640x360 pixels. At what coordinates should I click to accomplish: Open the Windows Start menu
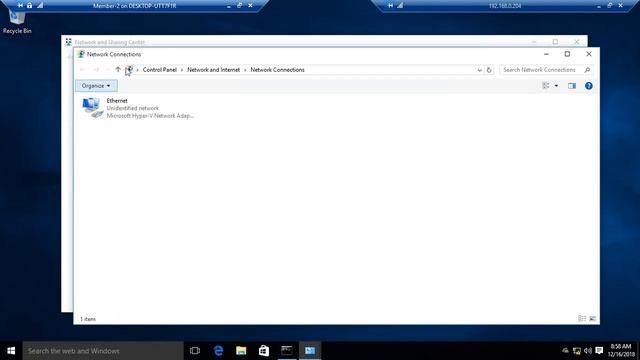11,351
